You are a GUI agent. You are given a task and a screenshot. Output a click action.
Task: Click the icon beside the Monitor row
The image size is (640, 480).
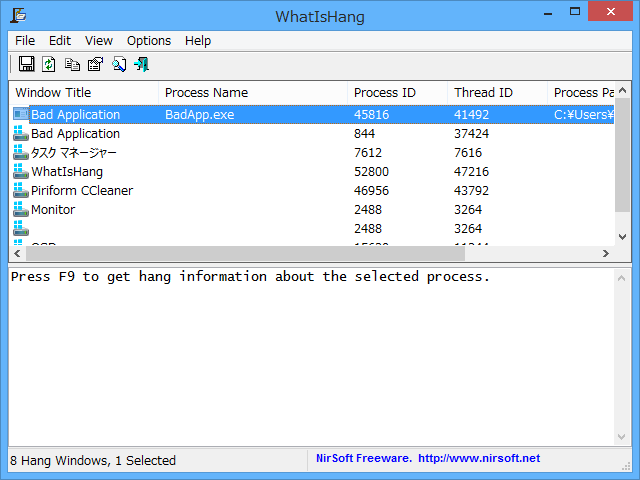pos(21,209)
